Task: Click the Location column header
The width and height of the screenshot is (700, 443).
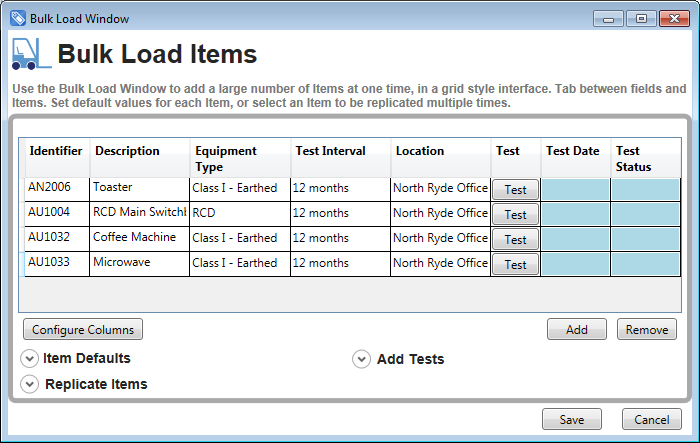Action: (x=440, y=152)
